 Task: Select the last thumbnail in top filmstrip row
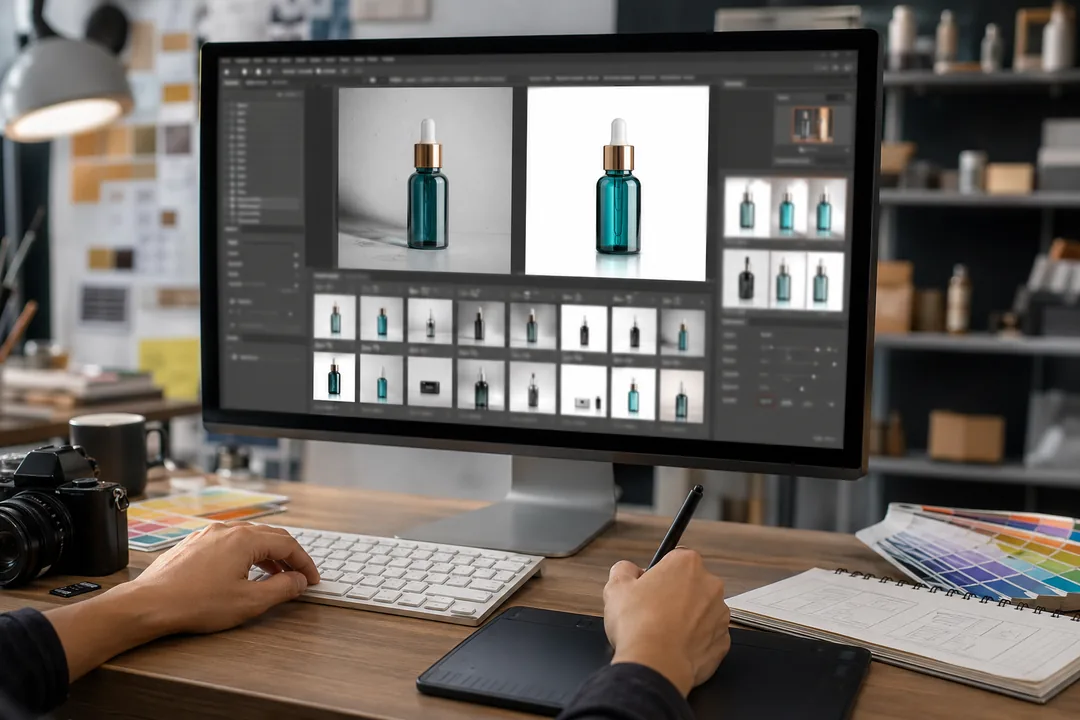[x=683, y=333]
